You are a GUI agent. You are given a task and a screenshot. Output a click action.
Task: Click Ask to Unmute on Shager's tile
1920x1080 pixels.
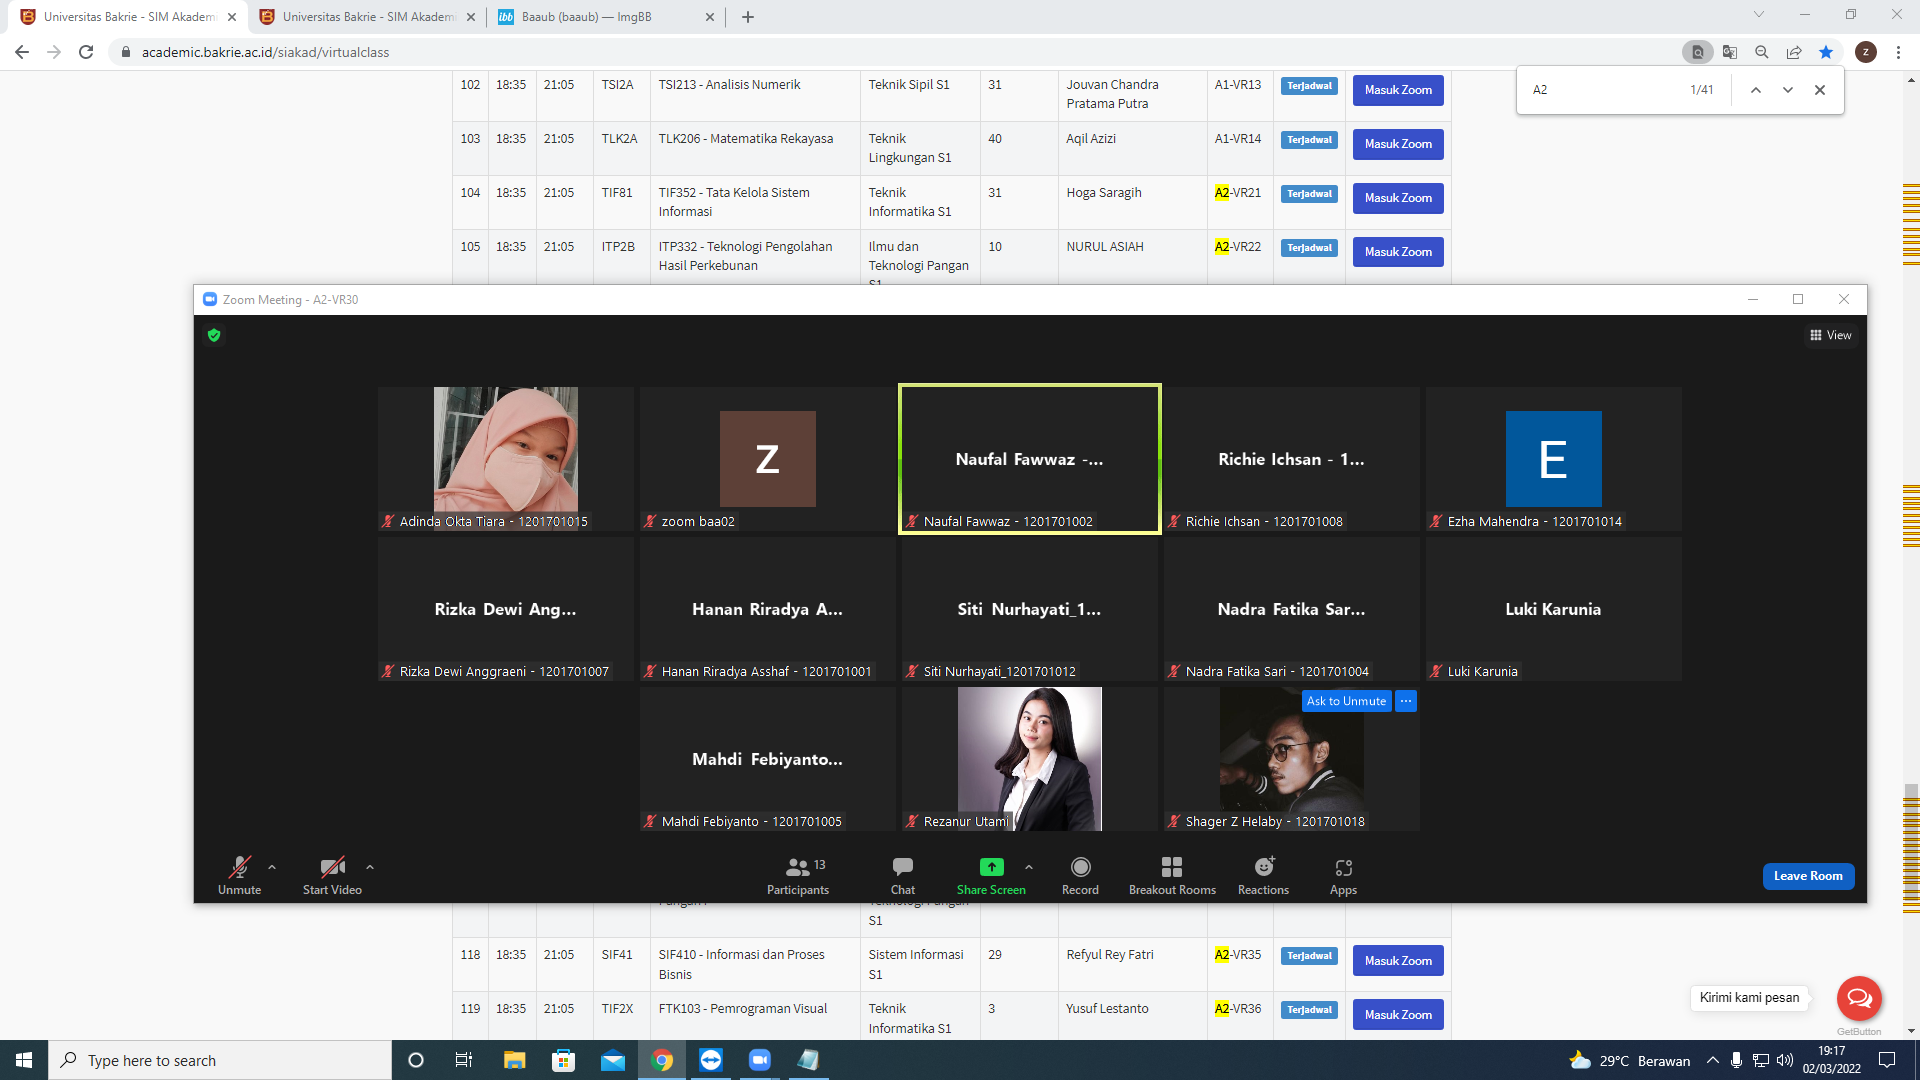tap(1346, 701)
